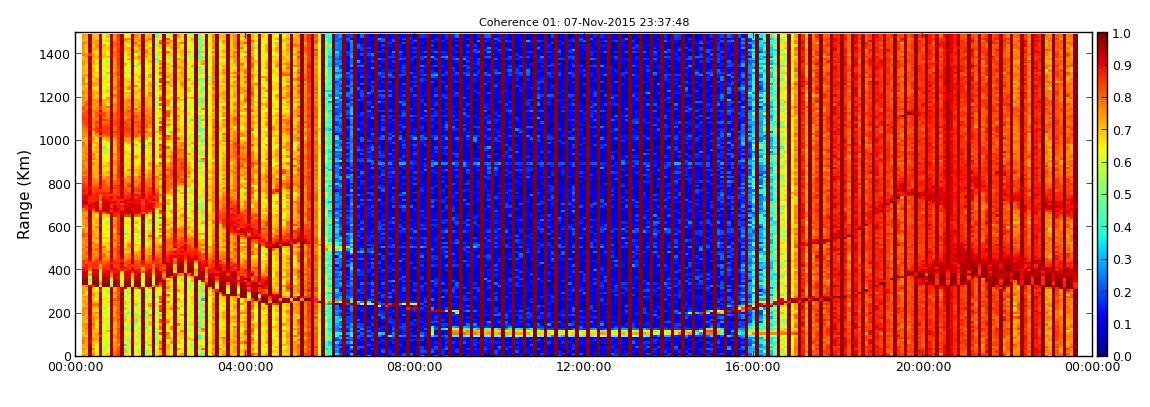The height and width of the screenshot is (407, 1150).
Task: Click the 1400 tick label on the range axis
Action: coord(53,54)
